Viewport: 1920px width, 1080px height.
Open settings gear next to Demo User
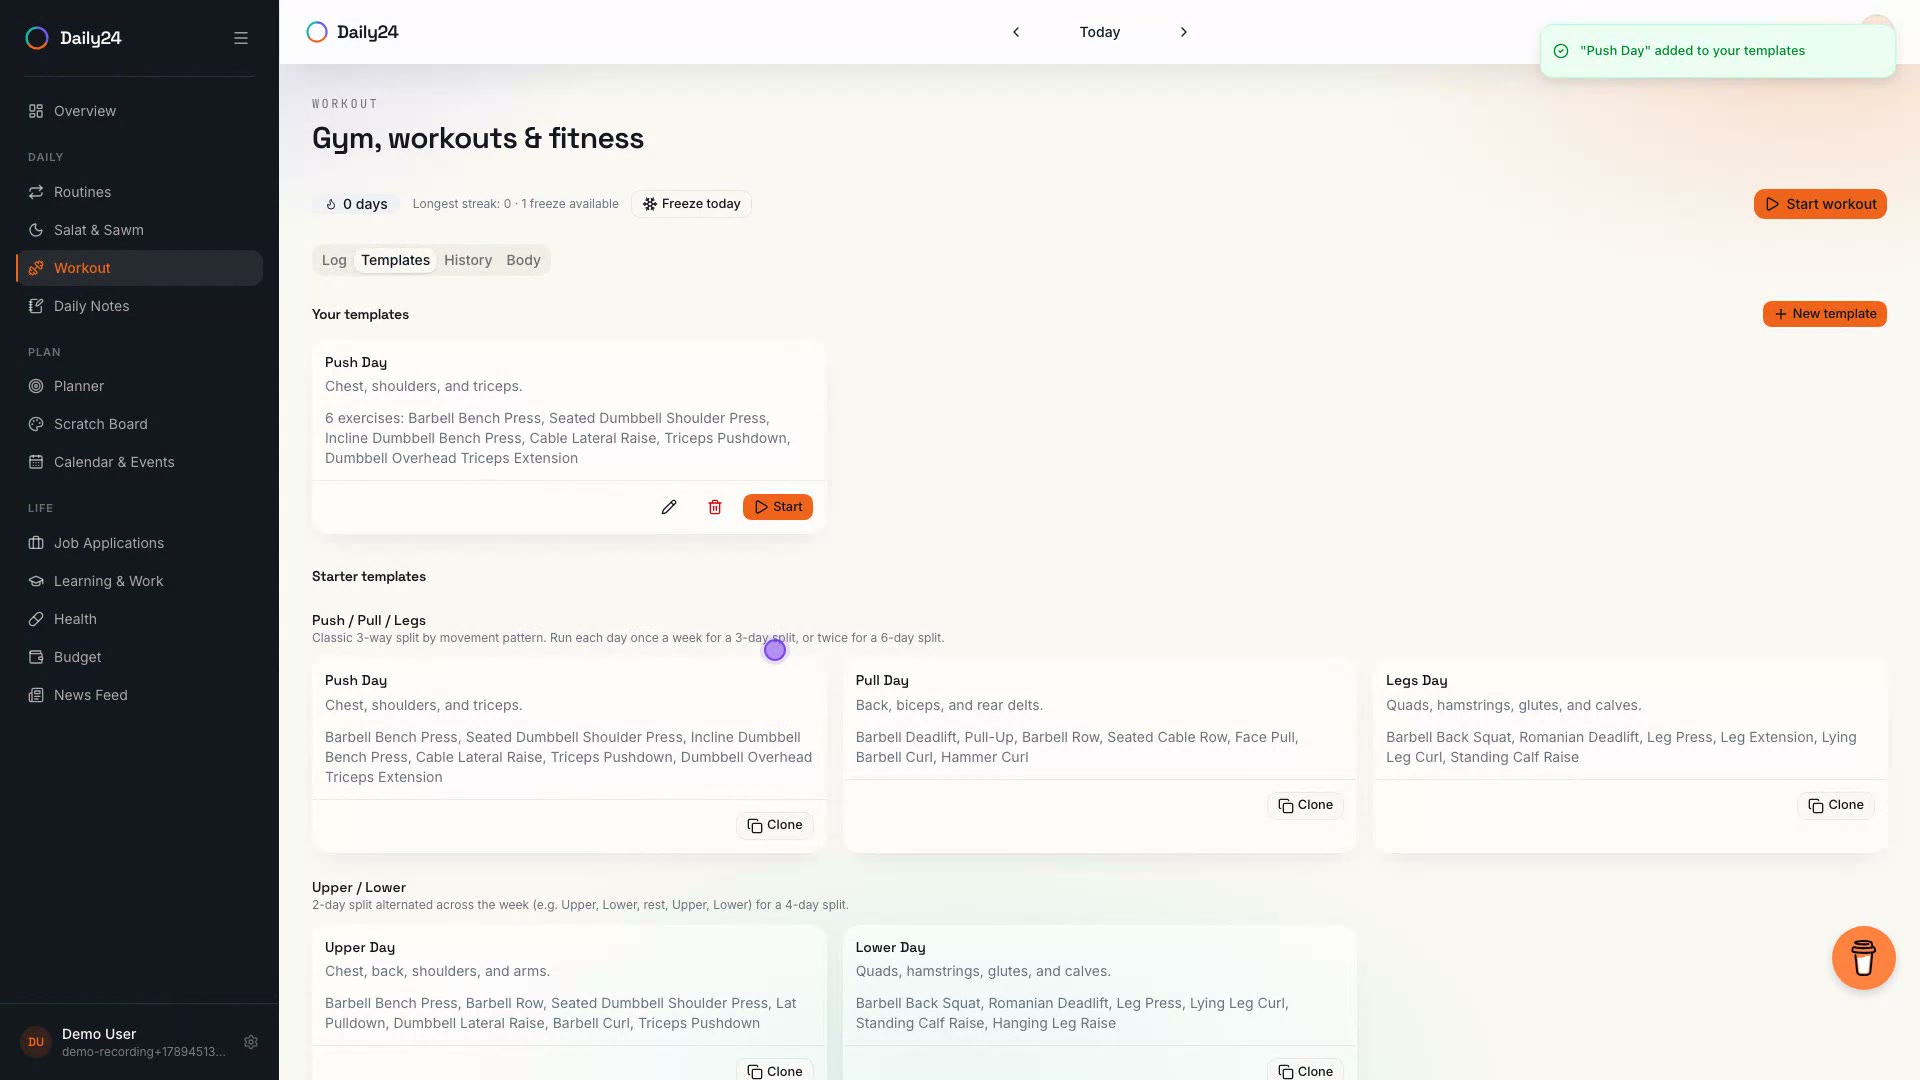coord(251,1042)
